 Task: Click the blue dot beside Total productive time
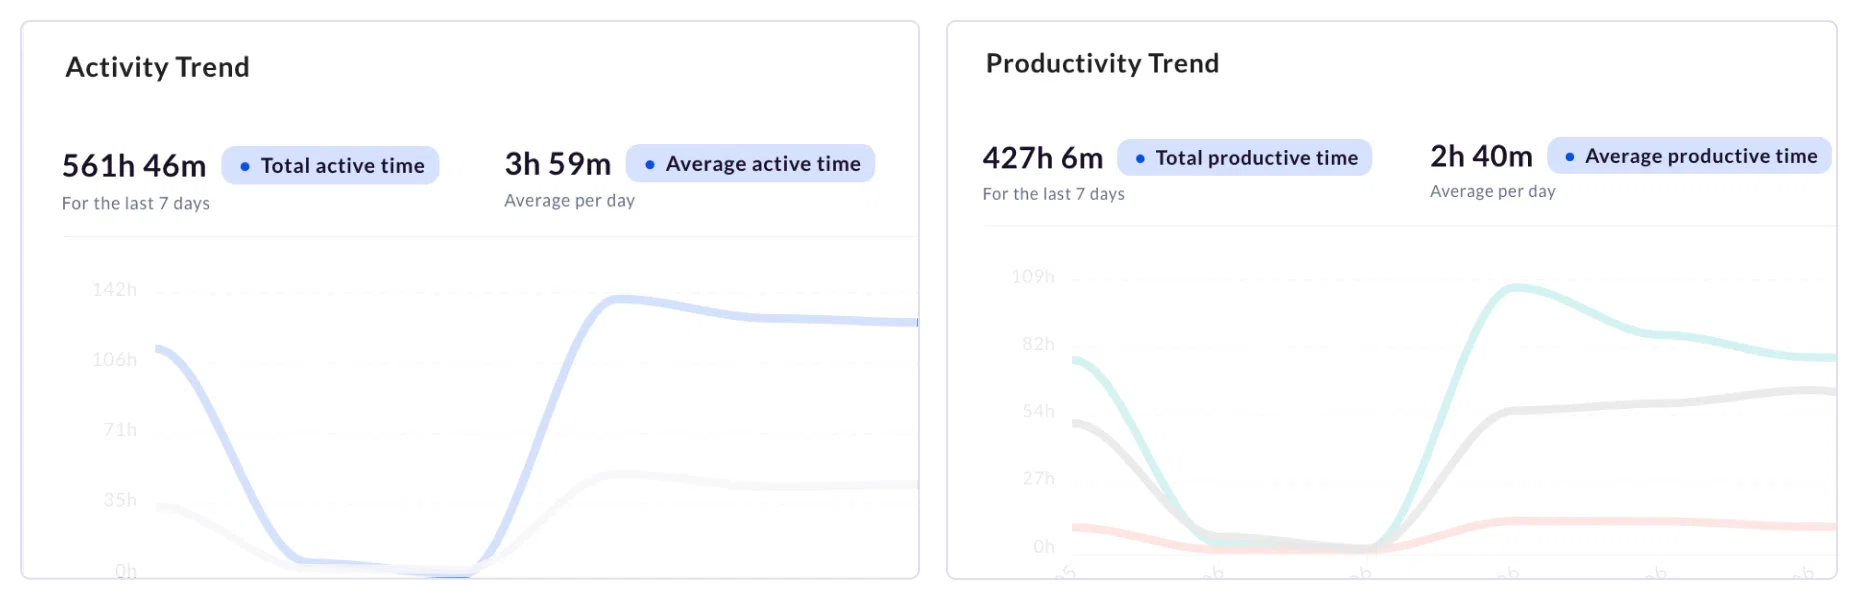pyautogui.click(x=1140, y=159)
